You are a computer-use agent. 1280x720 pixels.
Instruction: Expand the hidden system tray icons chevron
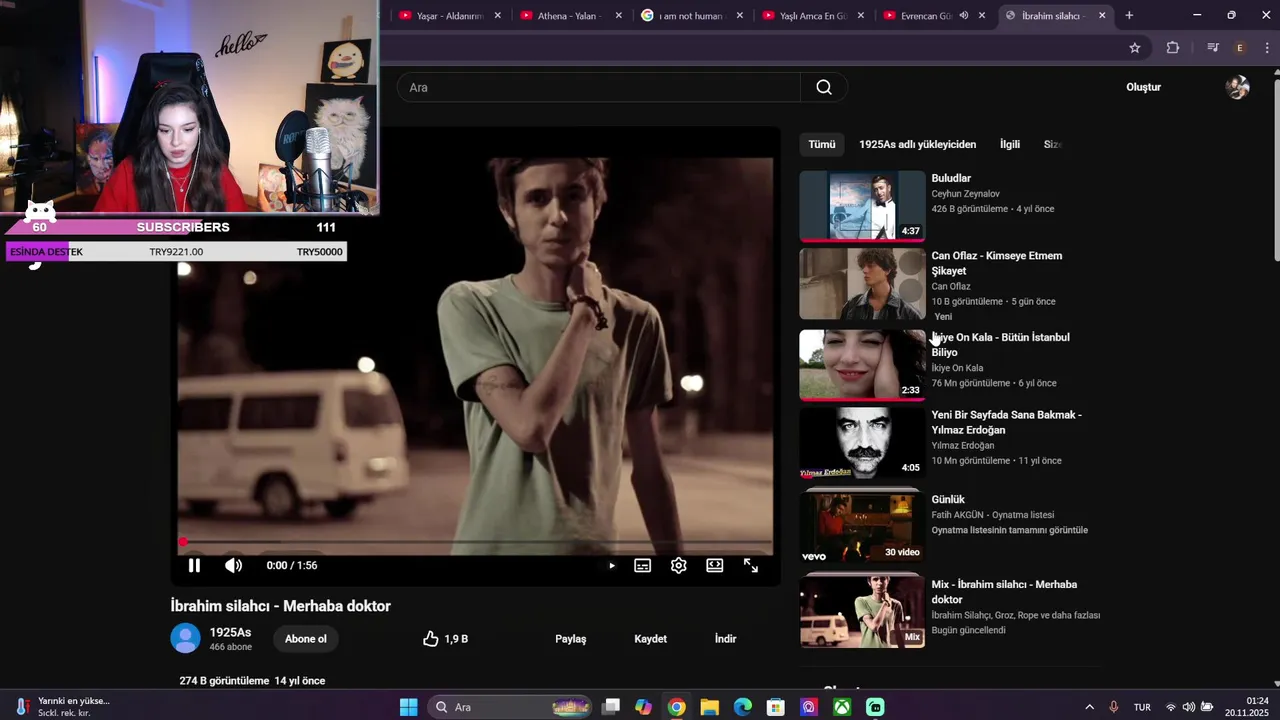[x=1089, y=707]
